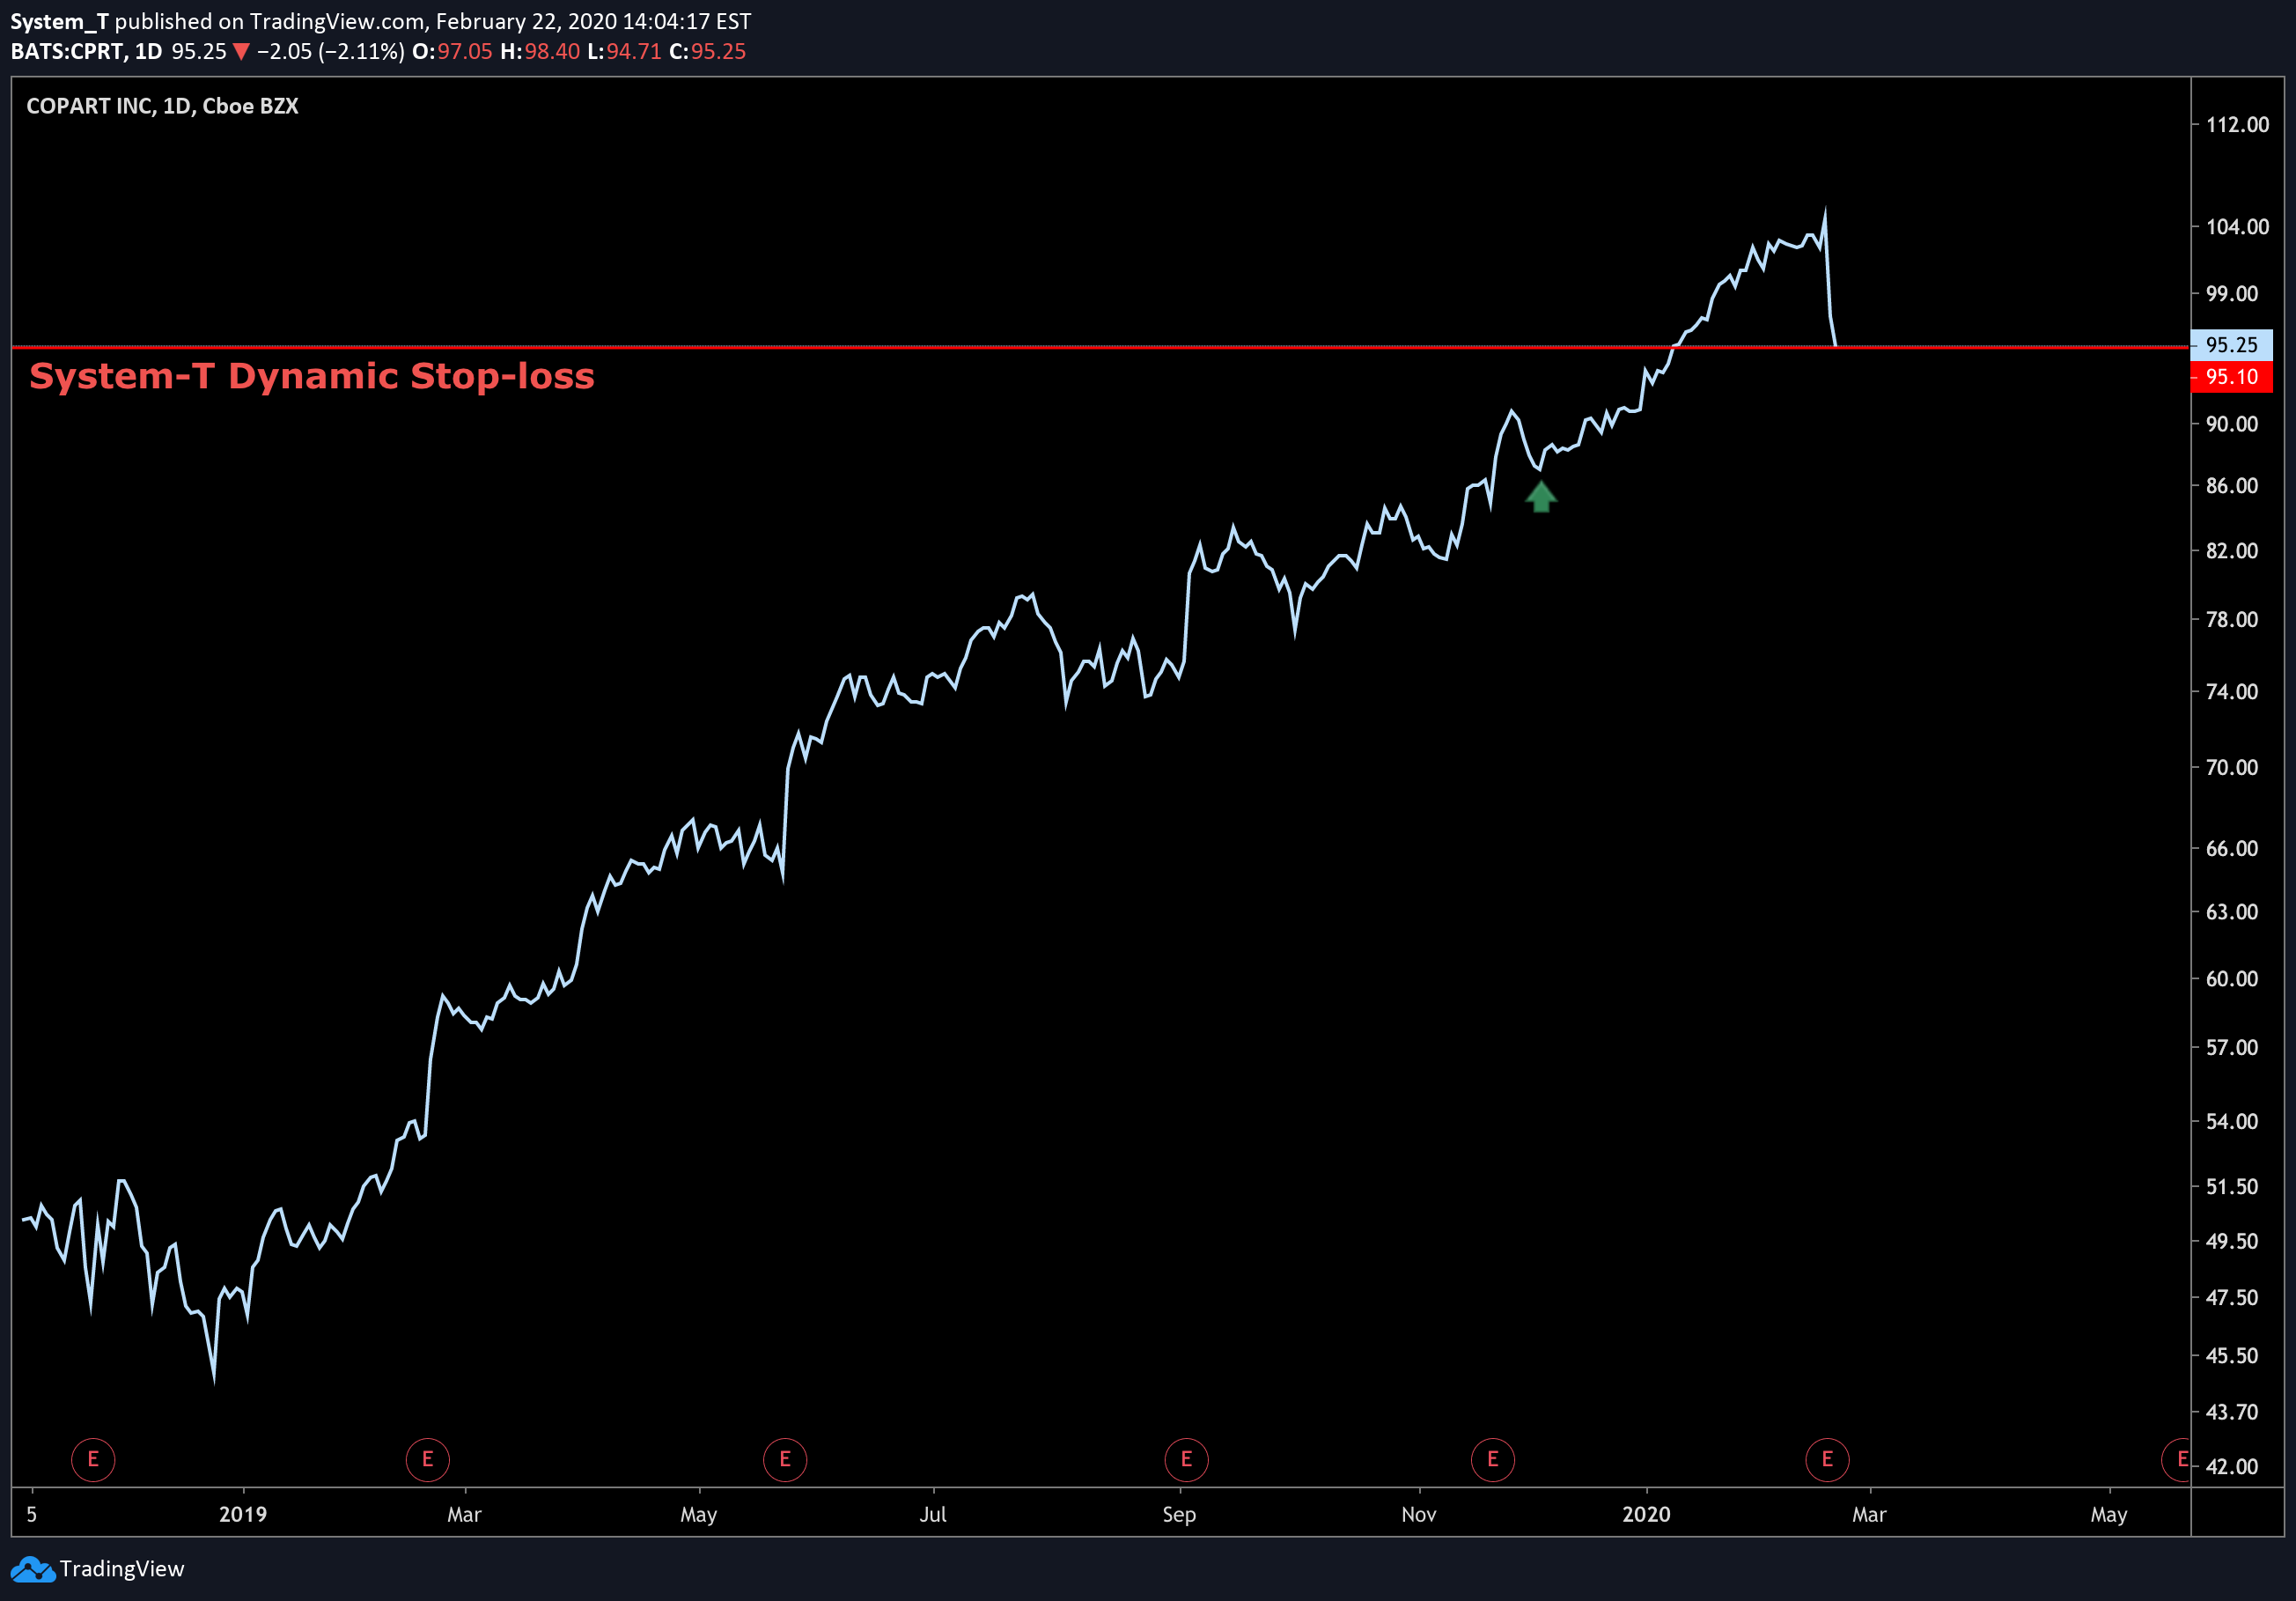
Task: Click the Nov label on time axis
Action: 1419,1514
